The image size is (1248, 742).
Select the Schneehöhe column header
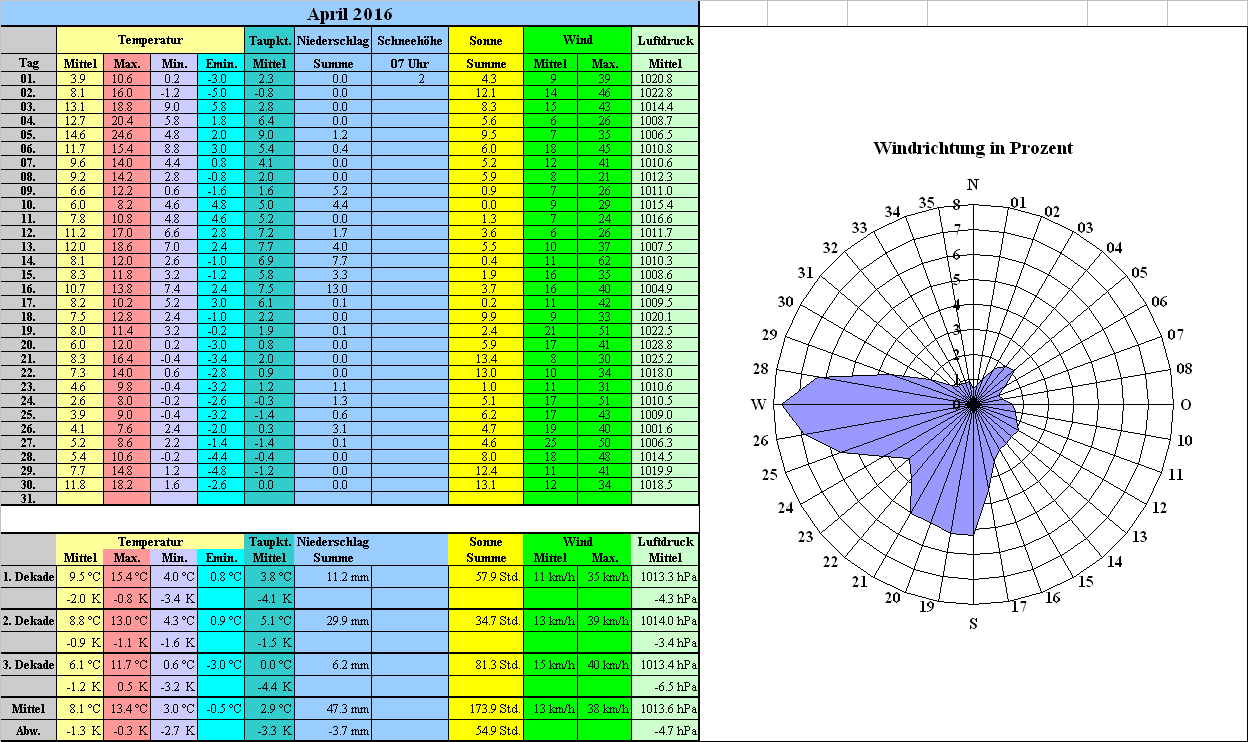coord(410,40)
